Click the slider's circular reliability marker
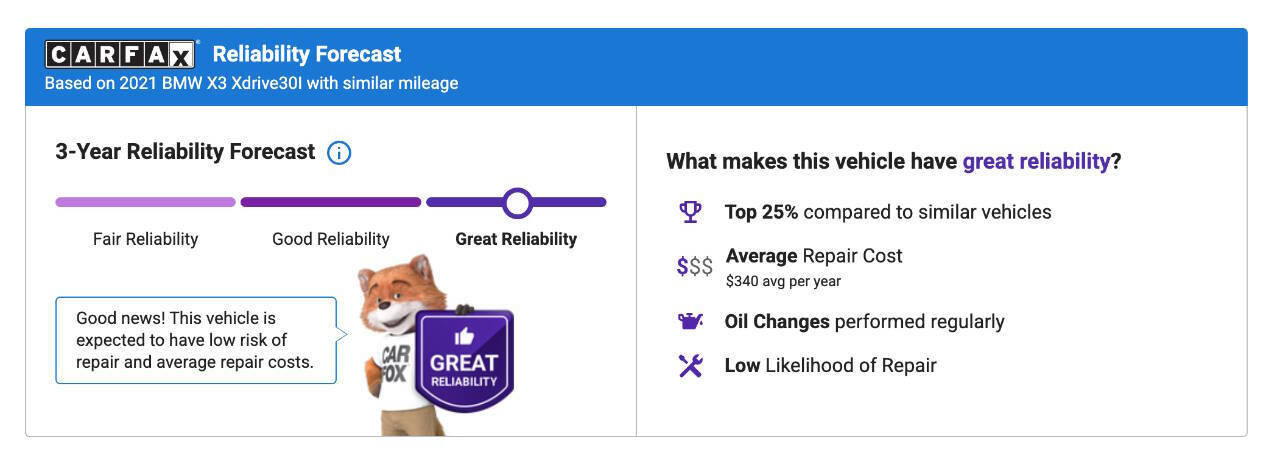 tap(517, 203)
